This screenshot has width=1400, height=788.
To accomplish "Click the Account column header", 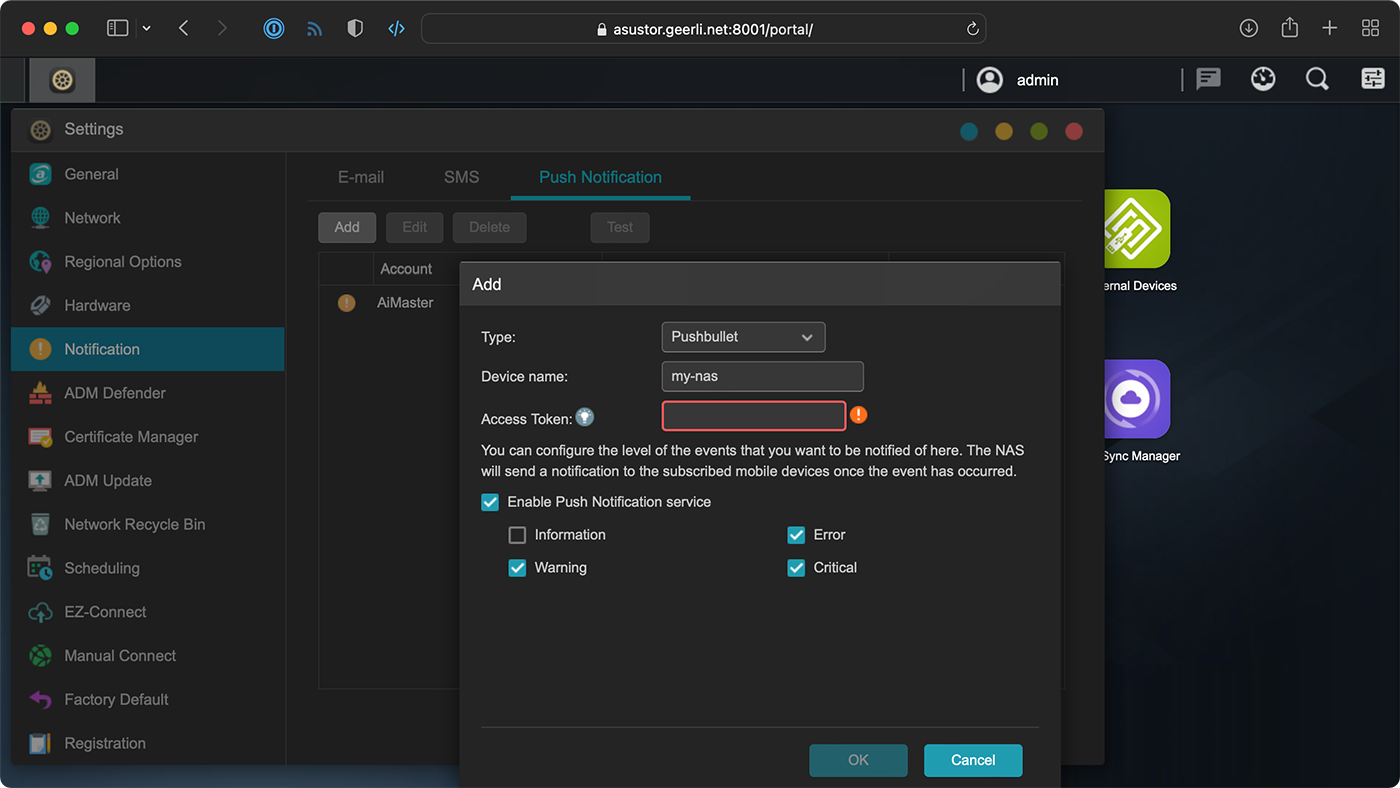I will [x=406, y=269].
